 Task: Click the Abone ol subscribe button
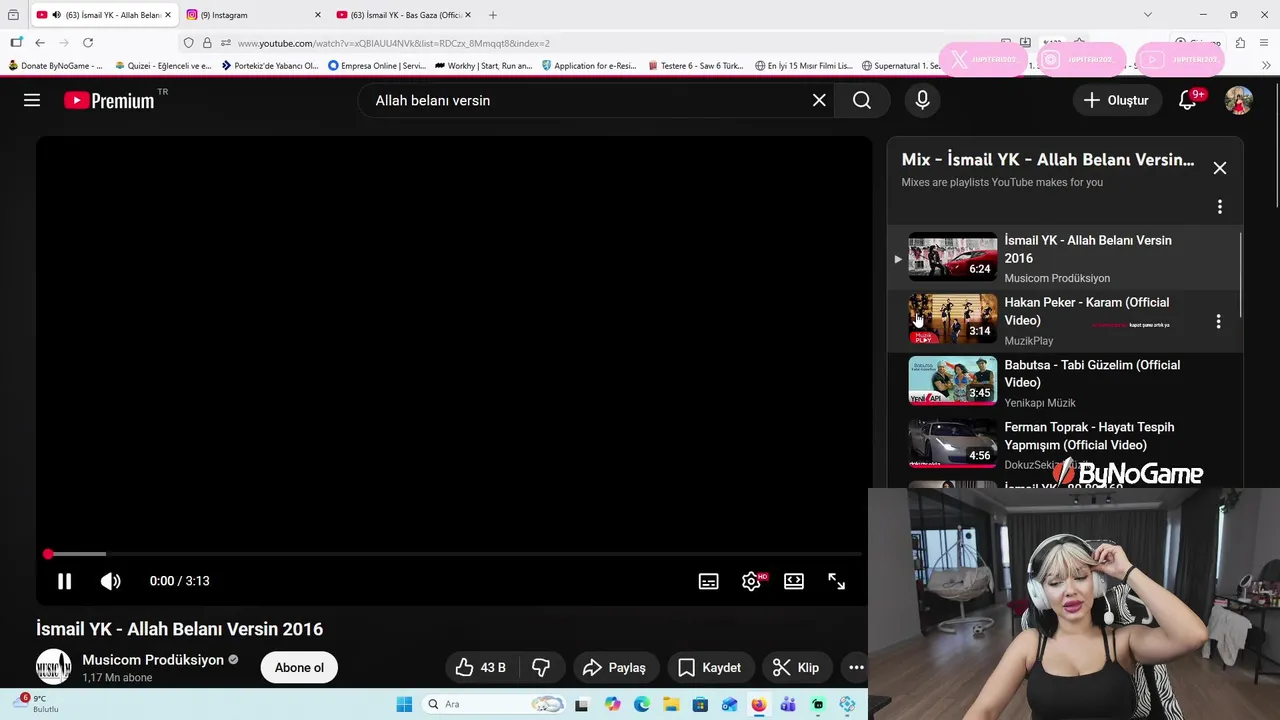click(299, 667)
